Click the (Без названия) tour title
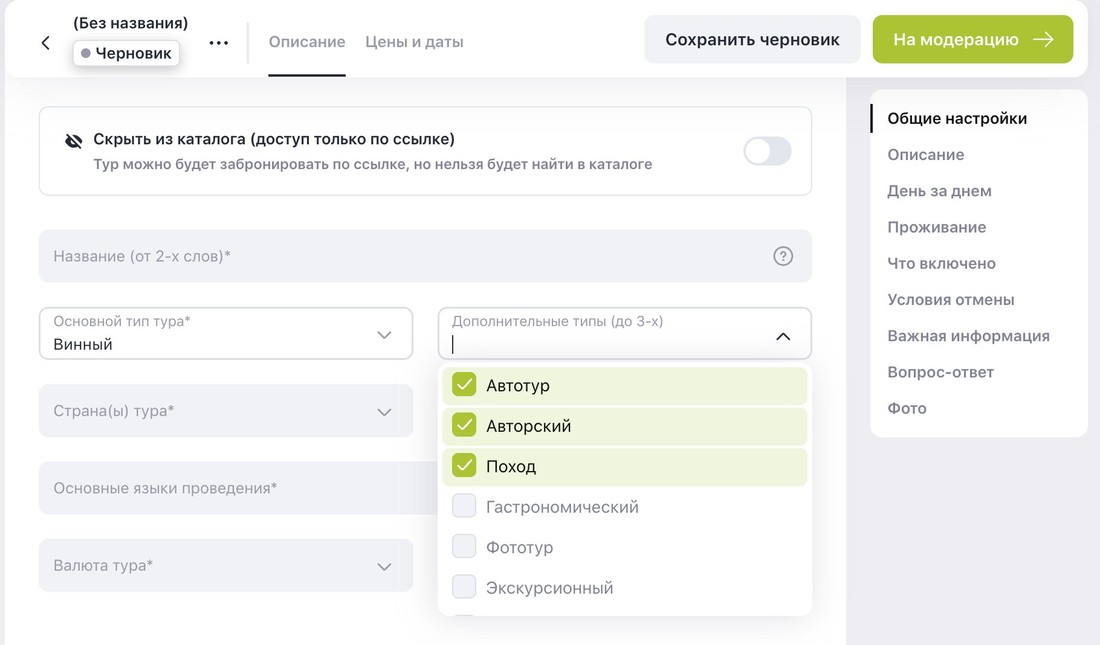The image size is (1100, 645). pos(130,23)
